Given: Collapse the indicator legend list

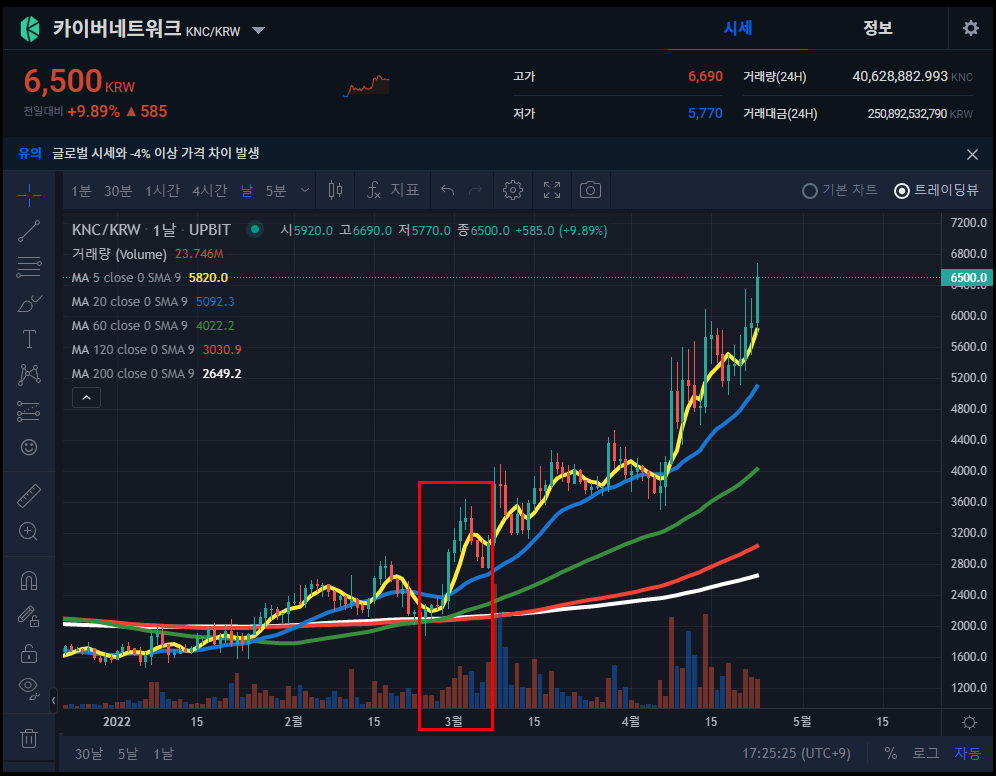Looking at the screenshot, I should coord(86,398).
